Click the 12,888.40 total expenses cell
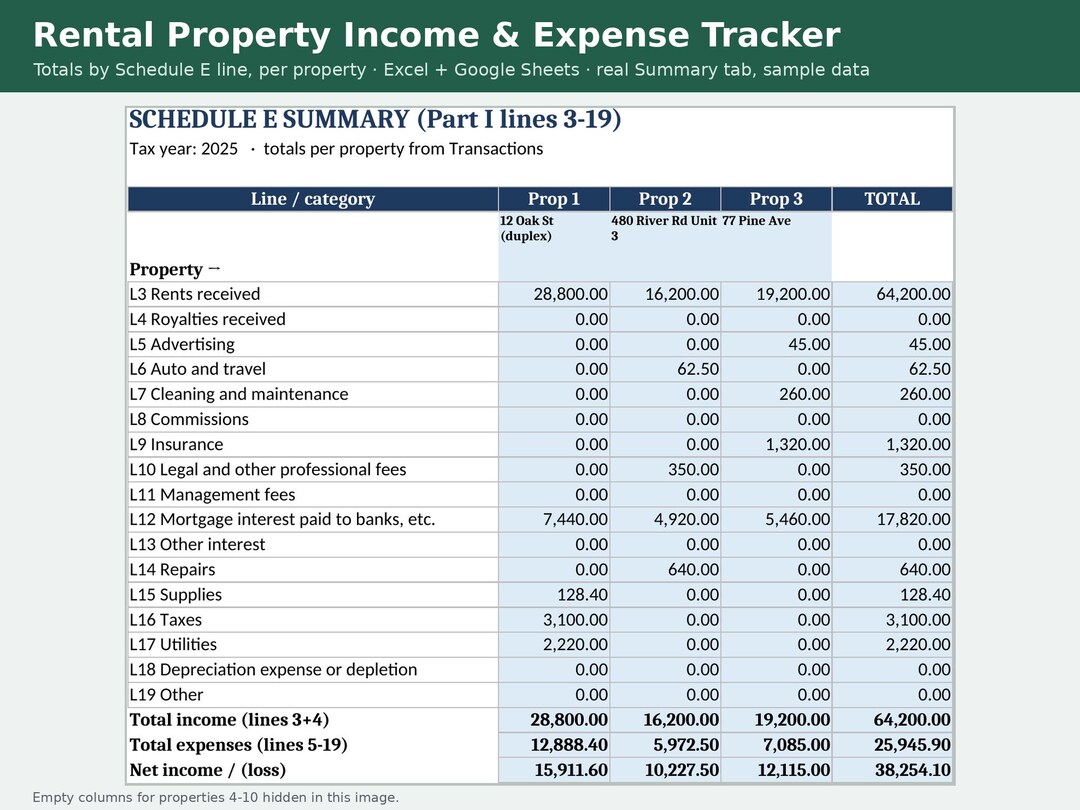 point(554,745)
